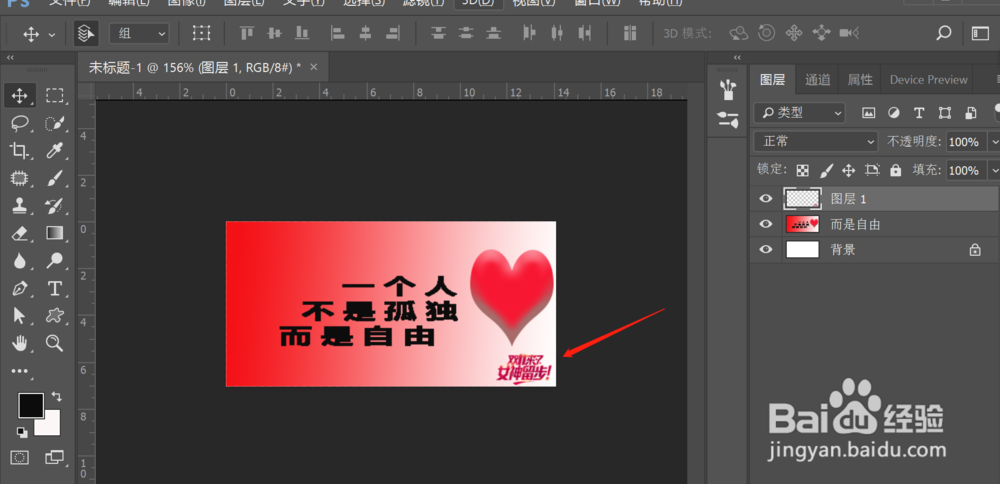Screen dimensions: 1000x484
Task: Select the Crop tool
Action: [x=19, y=150]
